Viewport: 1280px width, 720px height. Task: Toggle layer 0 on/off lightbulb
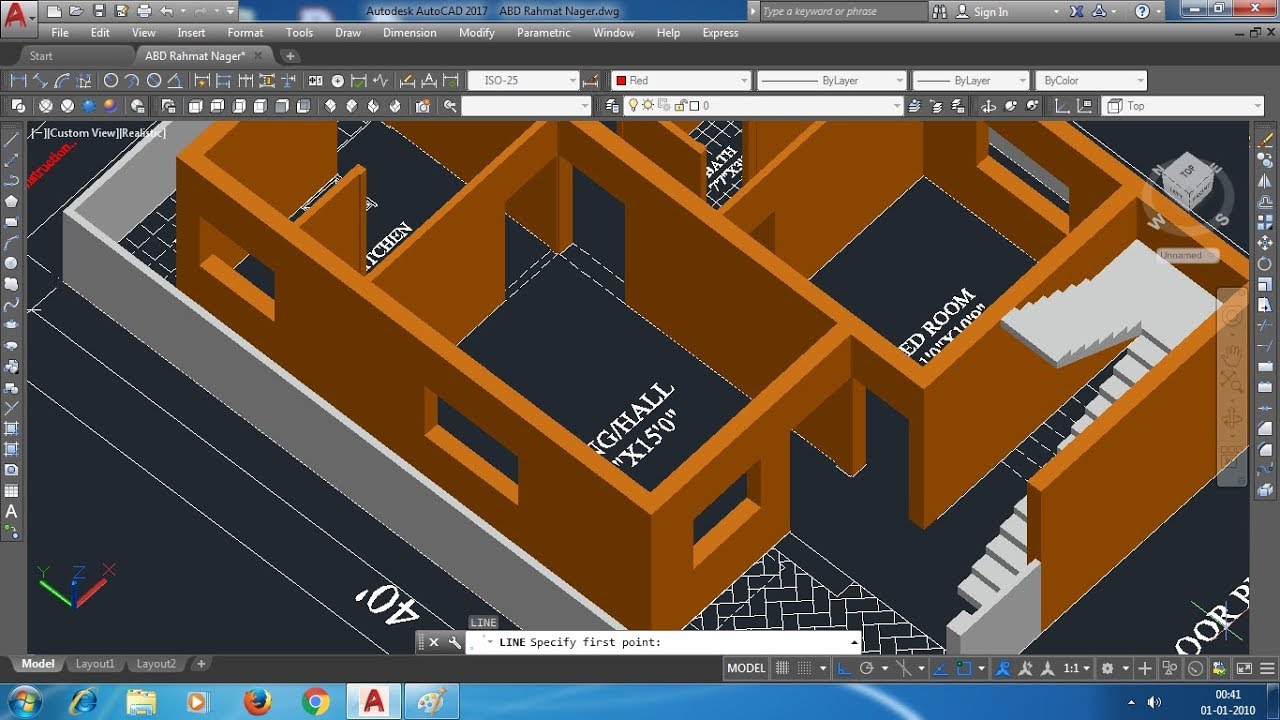coord(634,105)
